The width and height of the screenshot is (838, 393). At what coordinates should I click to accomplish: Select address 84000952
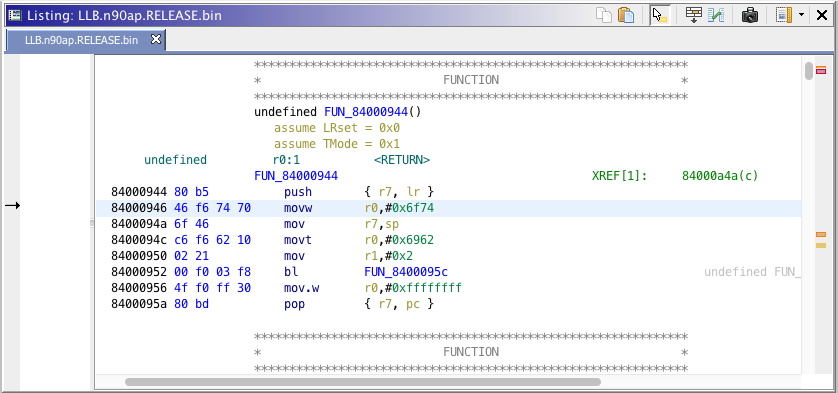[x=139, y=272]
